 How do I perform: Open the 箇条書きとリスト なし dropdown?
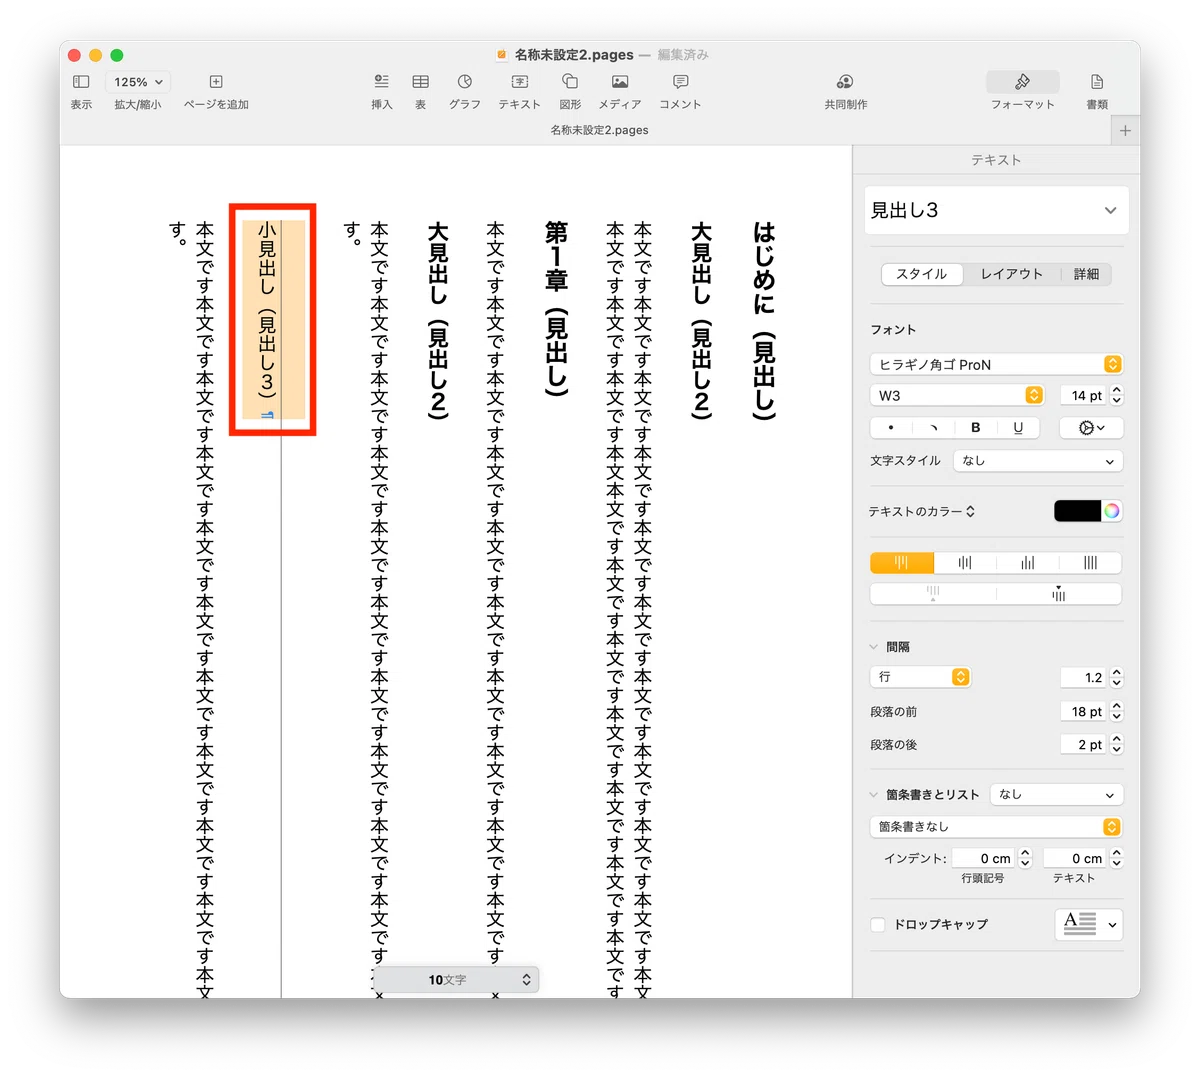click(x=1056, y=794)
